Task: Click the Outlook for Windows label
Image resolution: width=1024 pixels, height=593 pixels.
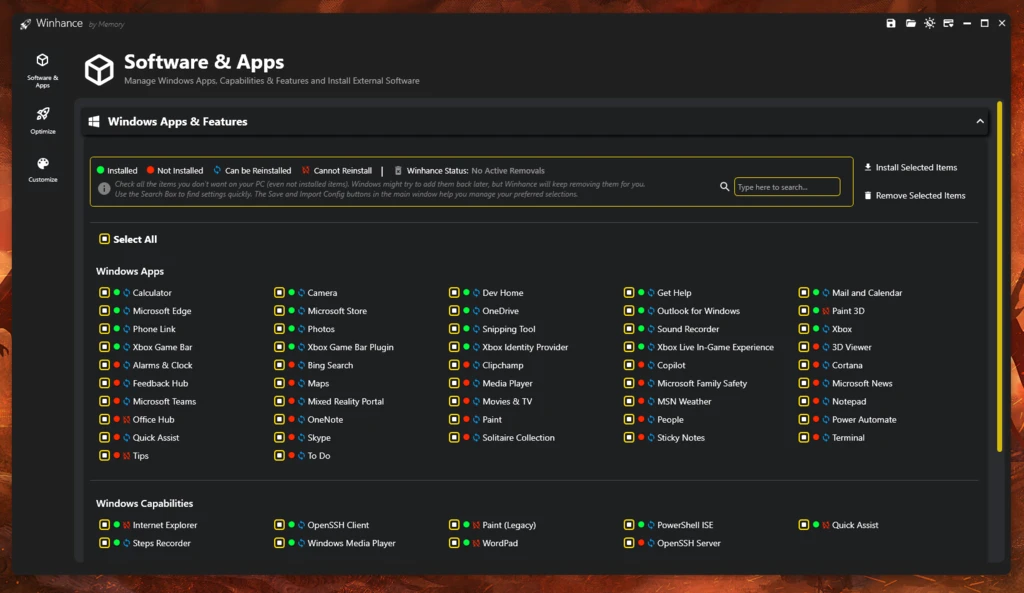Action: click(x=698, y=311)
